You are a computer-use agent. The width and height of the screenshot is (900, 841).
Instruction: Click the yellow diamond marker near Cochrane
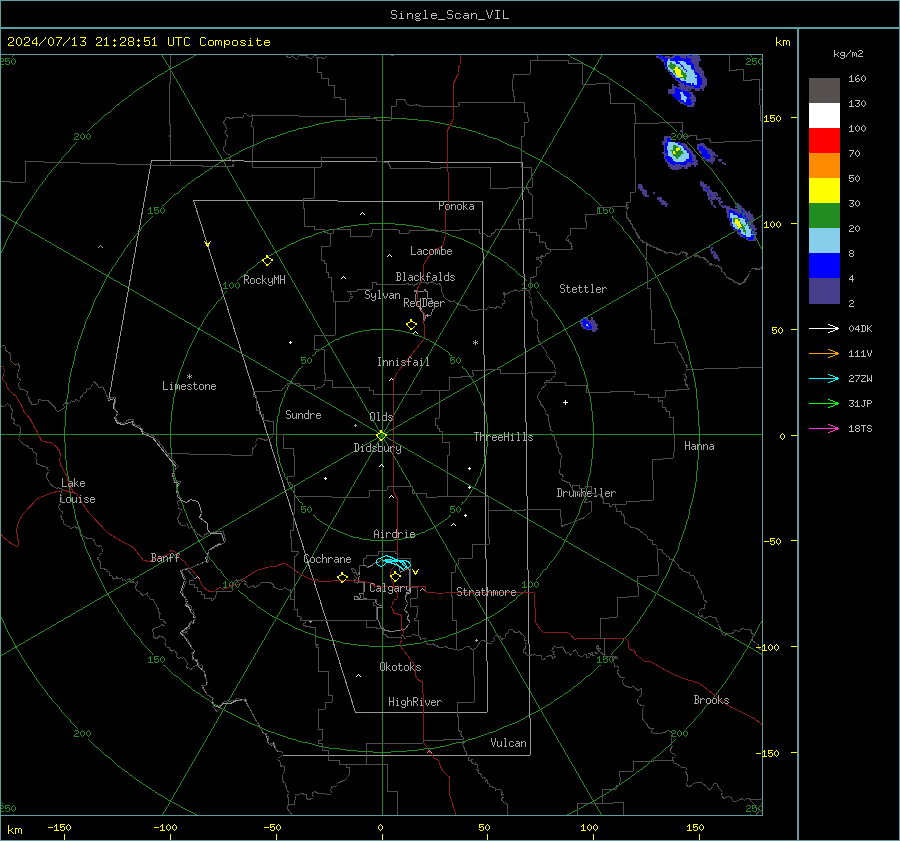342,578
